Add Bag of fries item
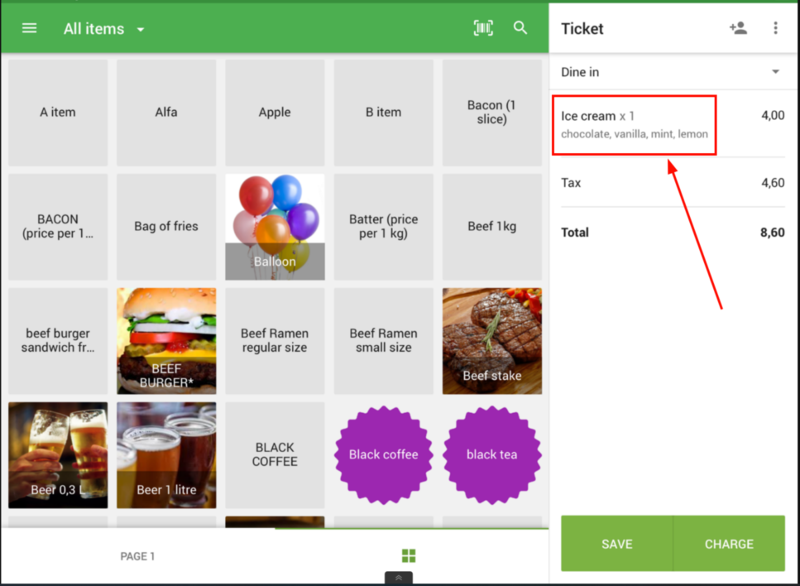 tap(166, 227)
